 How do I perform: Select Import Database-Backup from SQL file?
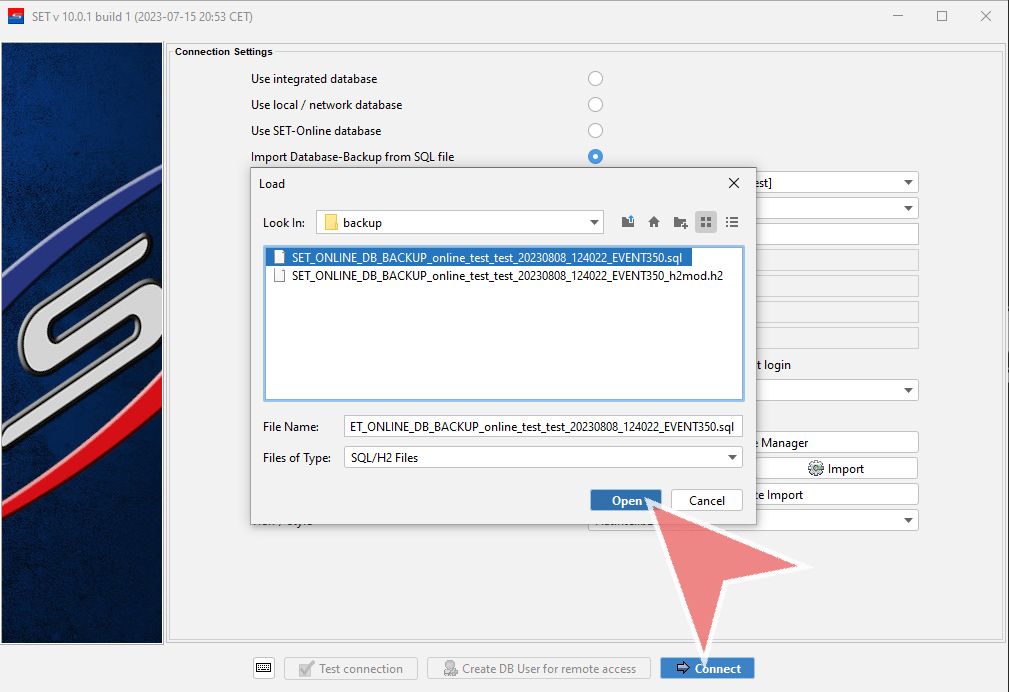[595, 157]
